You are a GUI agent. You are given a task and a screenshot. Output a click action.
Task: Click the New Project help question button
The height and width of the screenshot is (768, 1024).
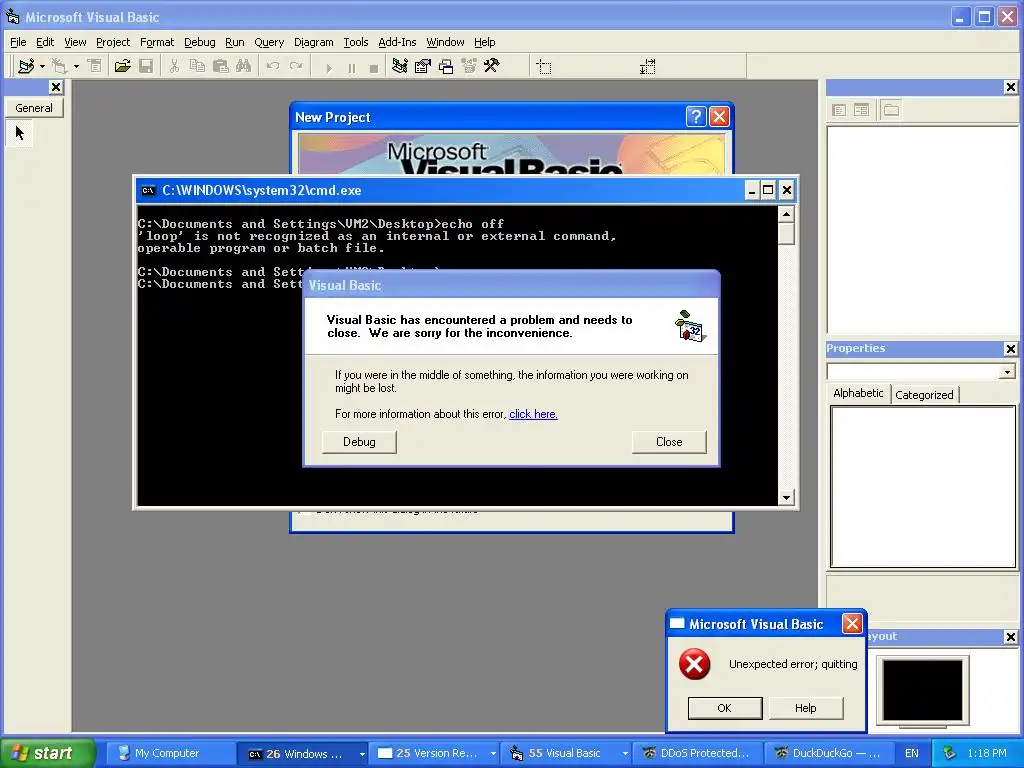[696, 117]
